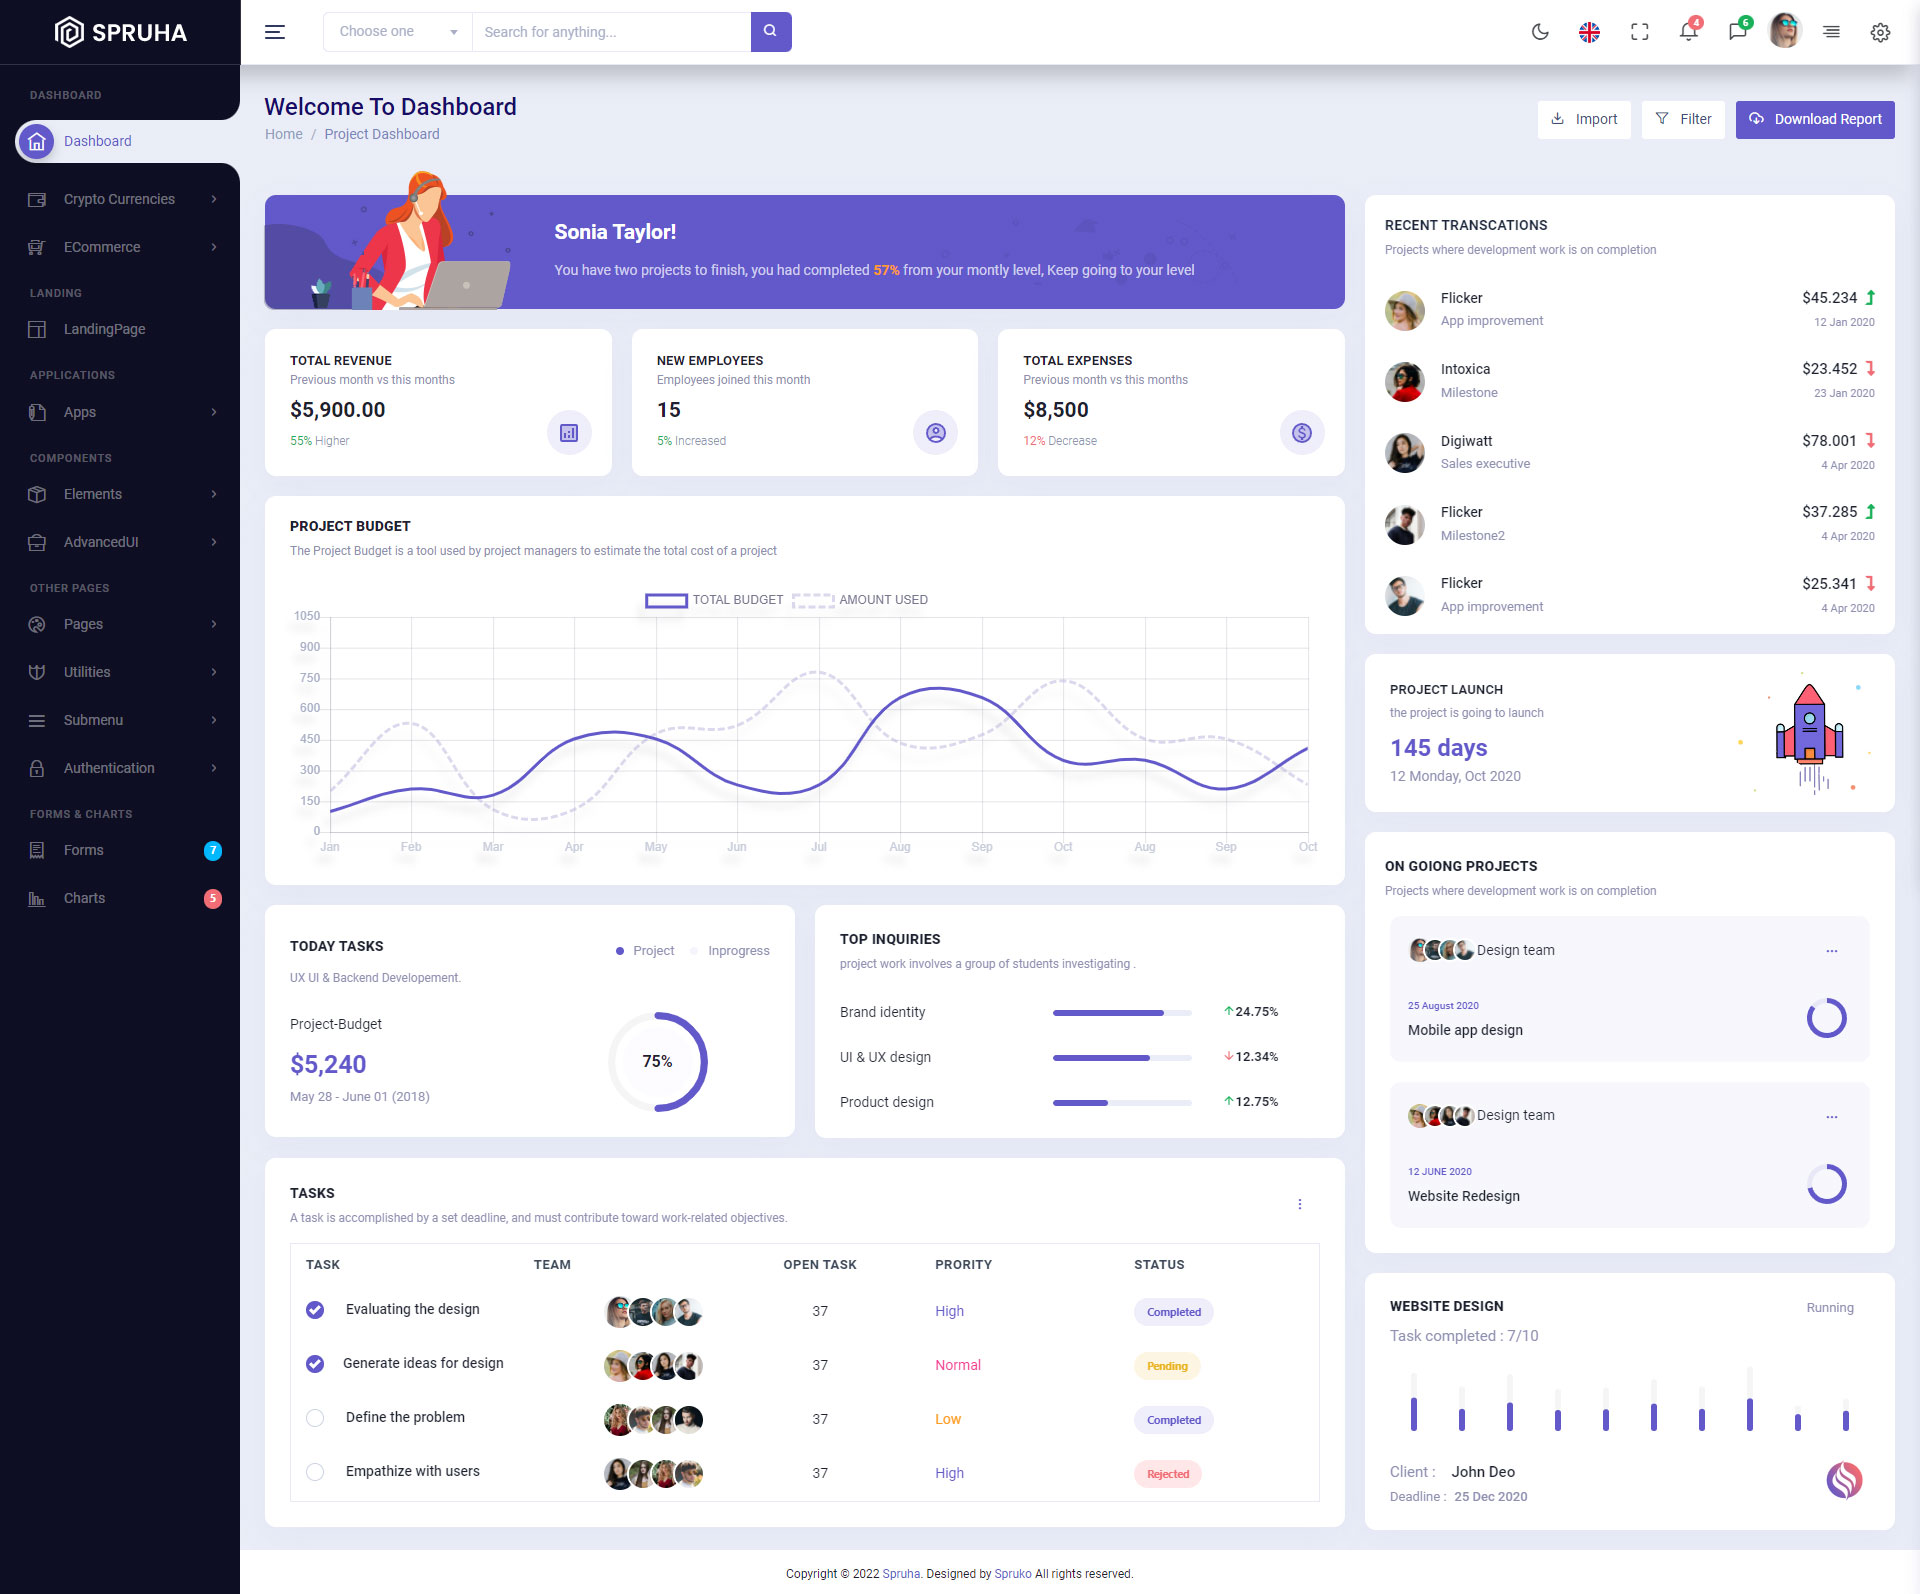Viewport: 1920px width, 1594px height.
Task: Toggle dark mode moon icon
Action: point(1540,32)
